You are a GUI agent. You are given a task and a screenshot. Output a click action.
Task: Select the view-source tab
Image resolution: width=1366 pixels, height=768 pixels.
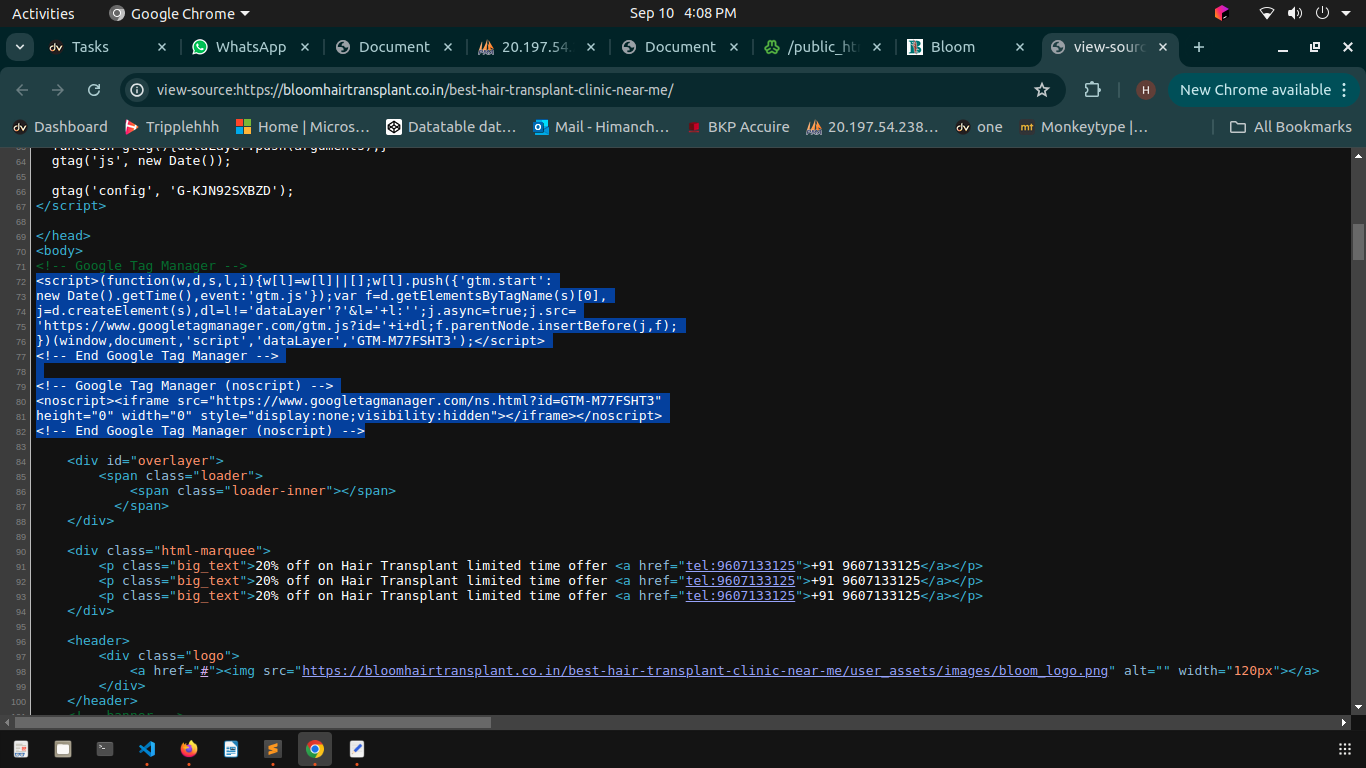1108,47
